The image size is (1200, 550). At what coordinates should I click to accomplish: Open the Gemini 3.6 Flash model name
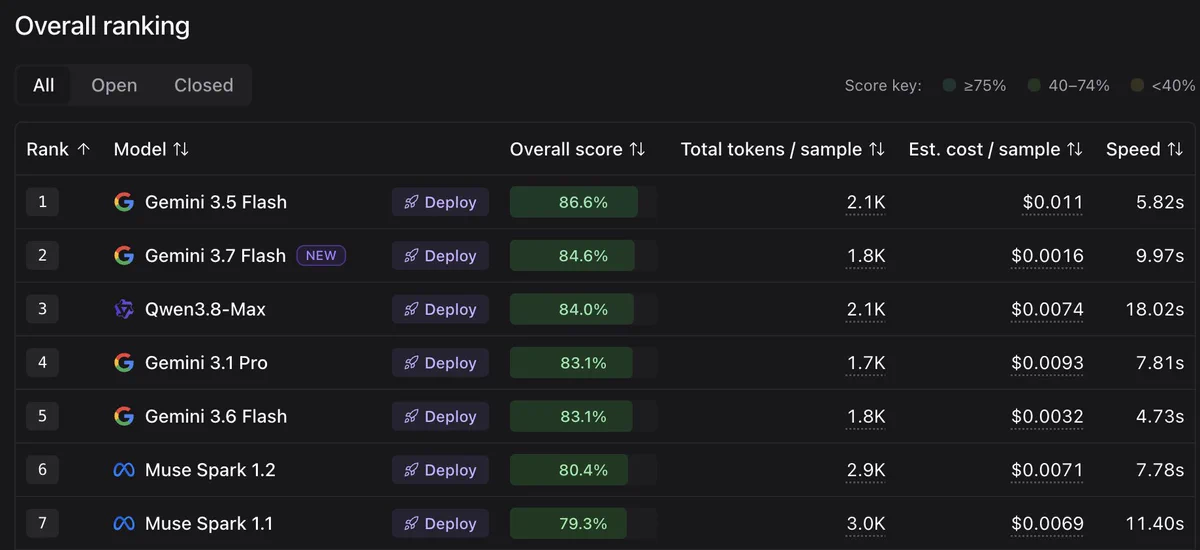coord(216,416)
